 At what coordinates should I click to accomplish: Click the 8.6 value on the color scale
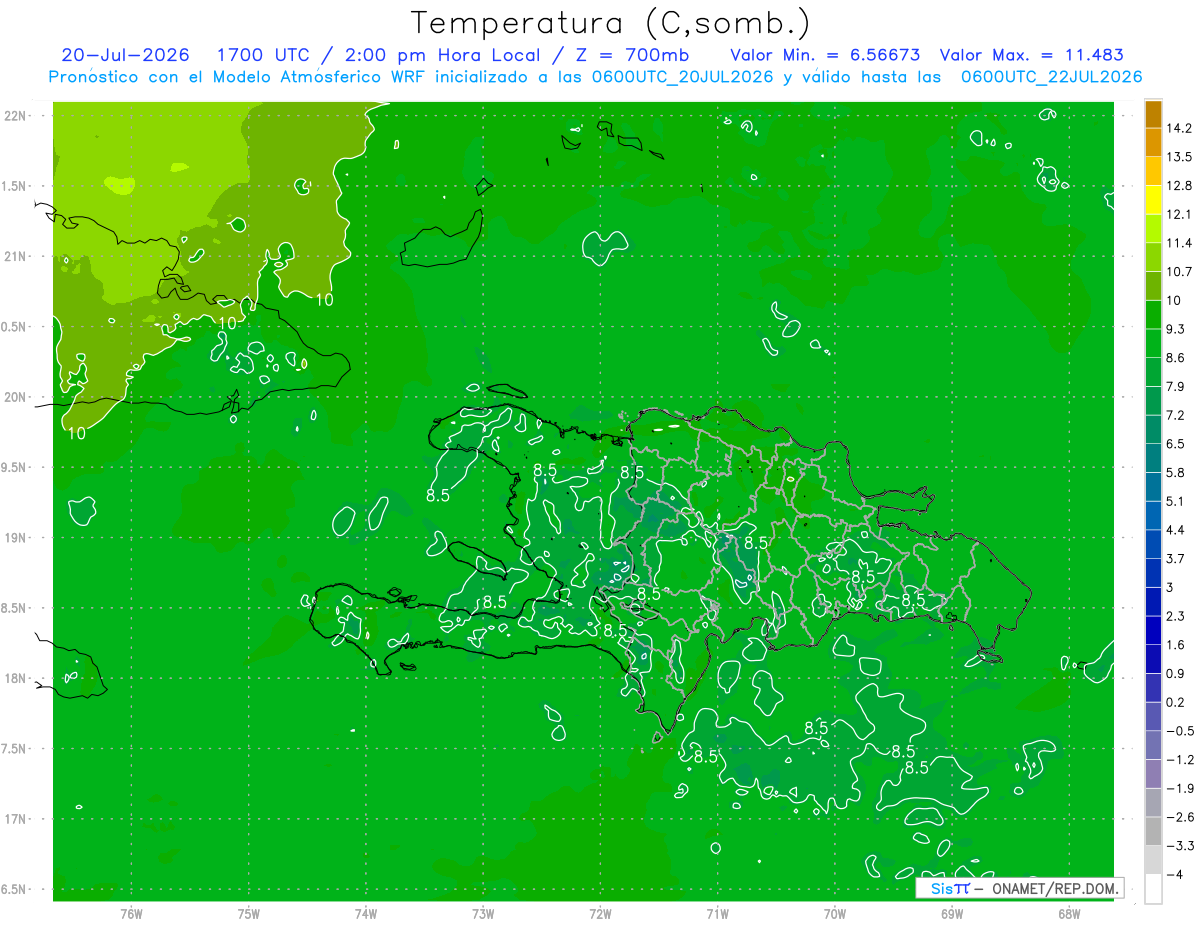[x=1176, y=358]
